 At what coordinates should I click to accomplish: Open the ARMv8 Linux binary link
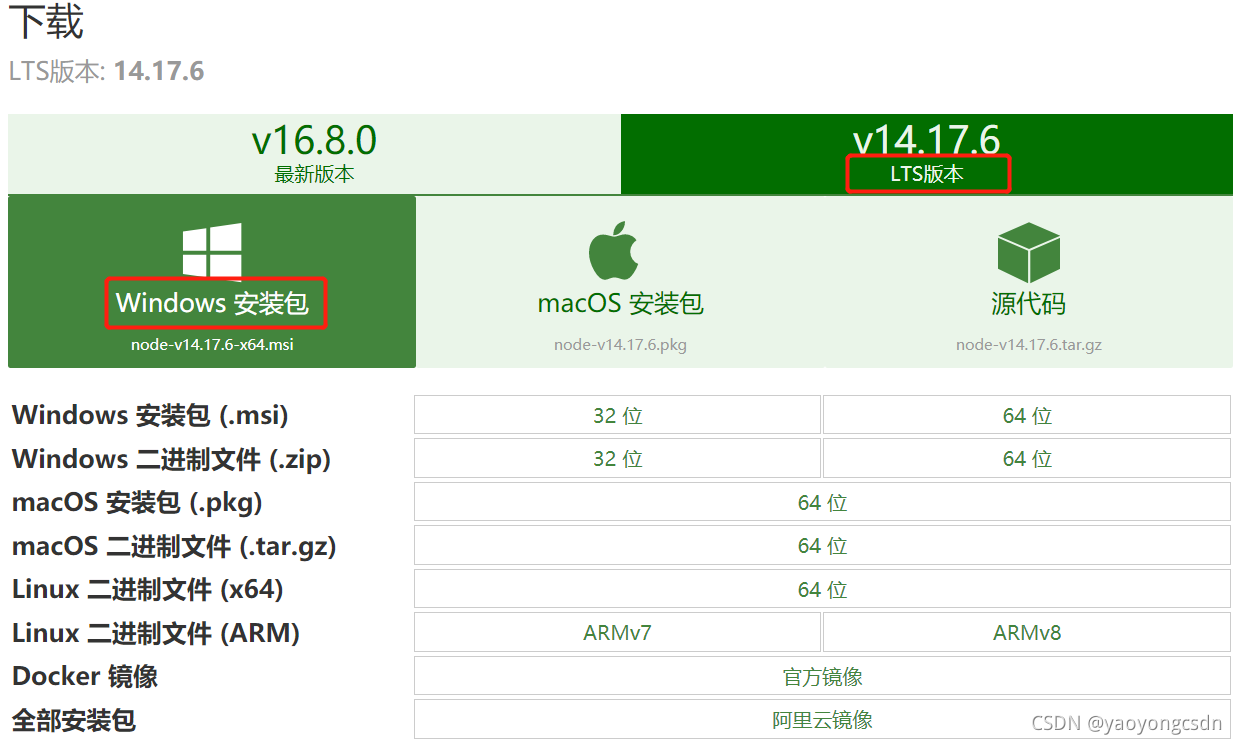pyautogui.click(x=1027, y=633)
